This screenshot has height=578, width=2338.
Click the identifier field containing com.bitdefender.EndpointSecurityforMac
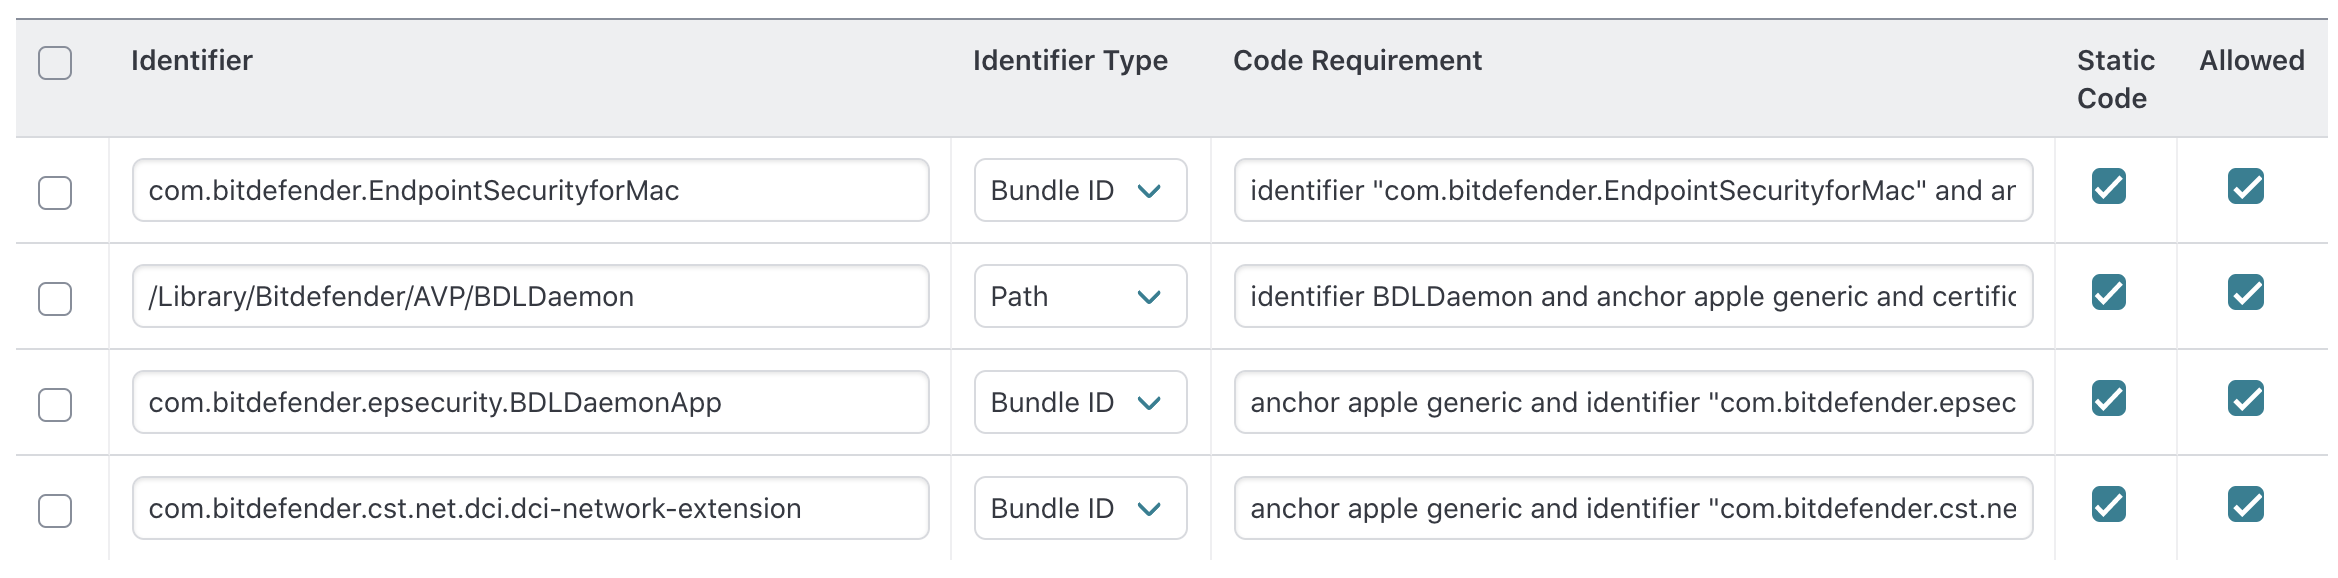[x=533, y=191]
